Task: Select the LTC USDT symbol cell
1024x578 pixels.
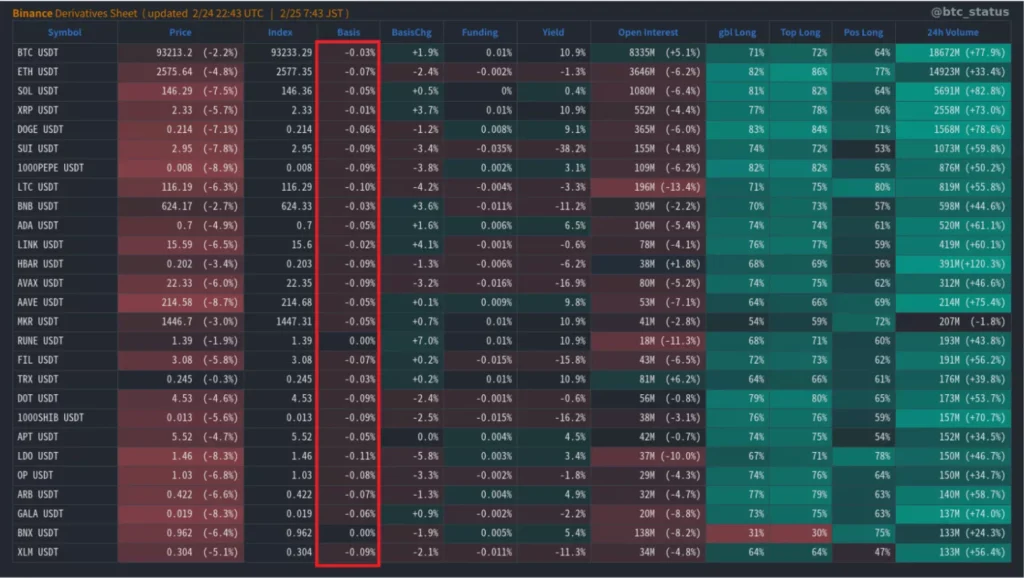Action: click(x=65, y=187)
